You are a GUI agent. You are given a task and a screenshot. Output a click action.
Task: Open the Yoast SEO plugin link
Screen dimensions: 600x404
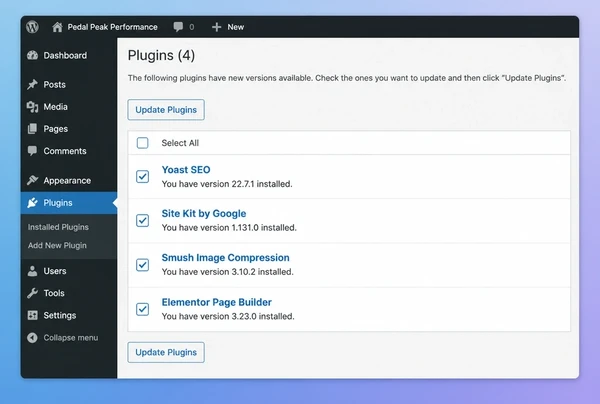point(186,169)
